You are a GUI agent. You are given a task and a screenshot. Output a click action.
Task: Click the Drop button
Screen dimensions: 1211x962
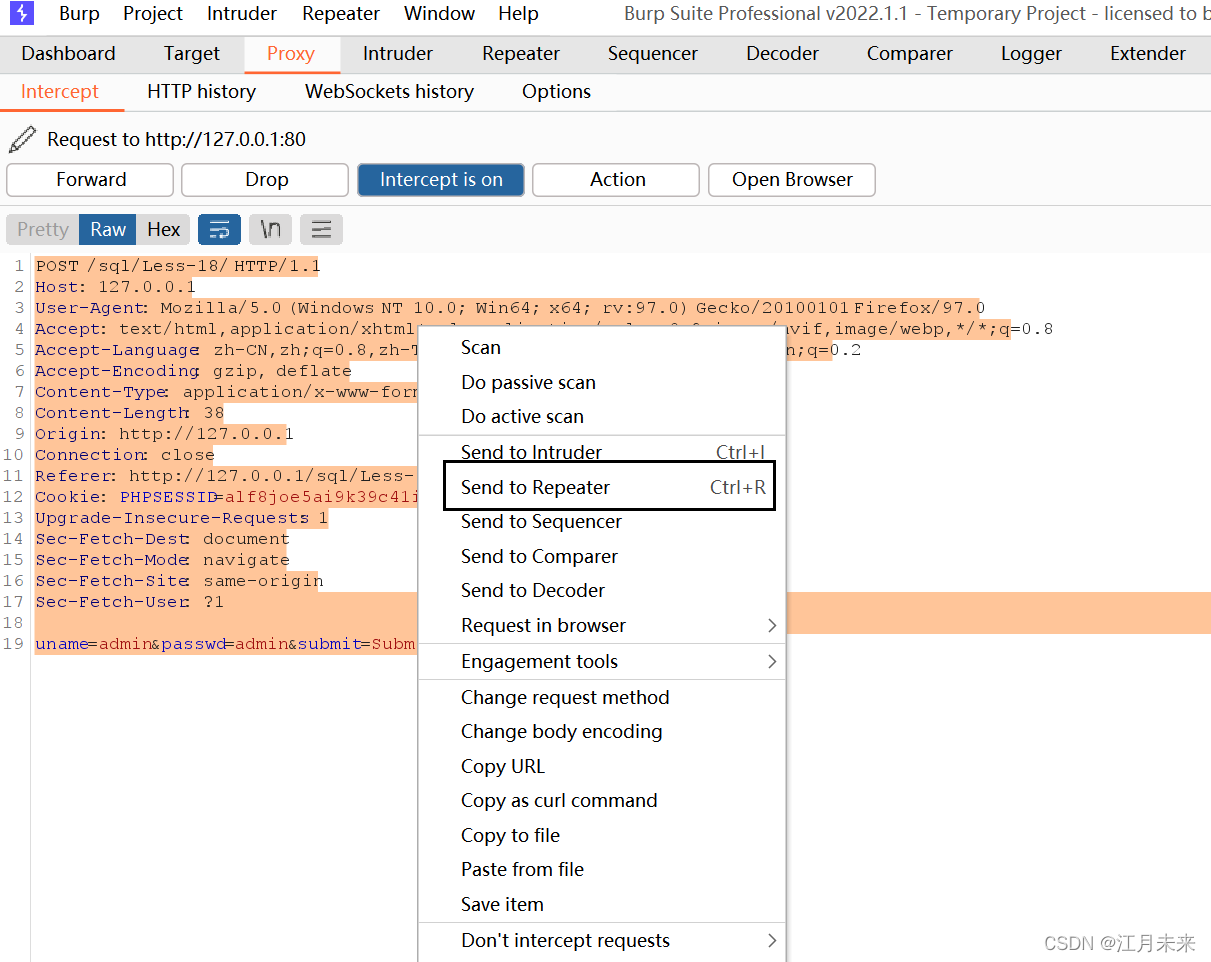coord(266,180)
